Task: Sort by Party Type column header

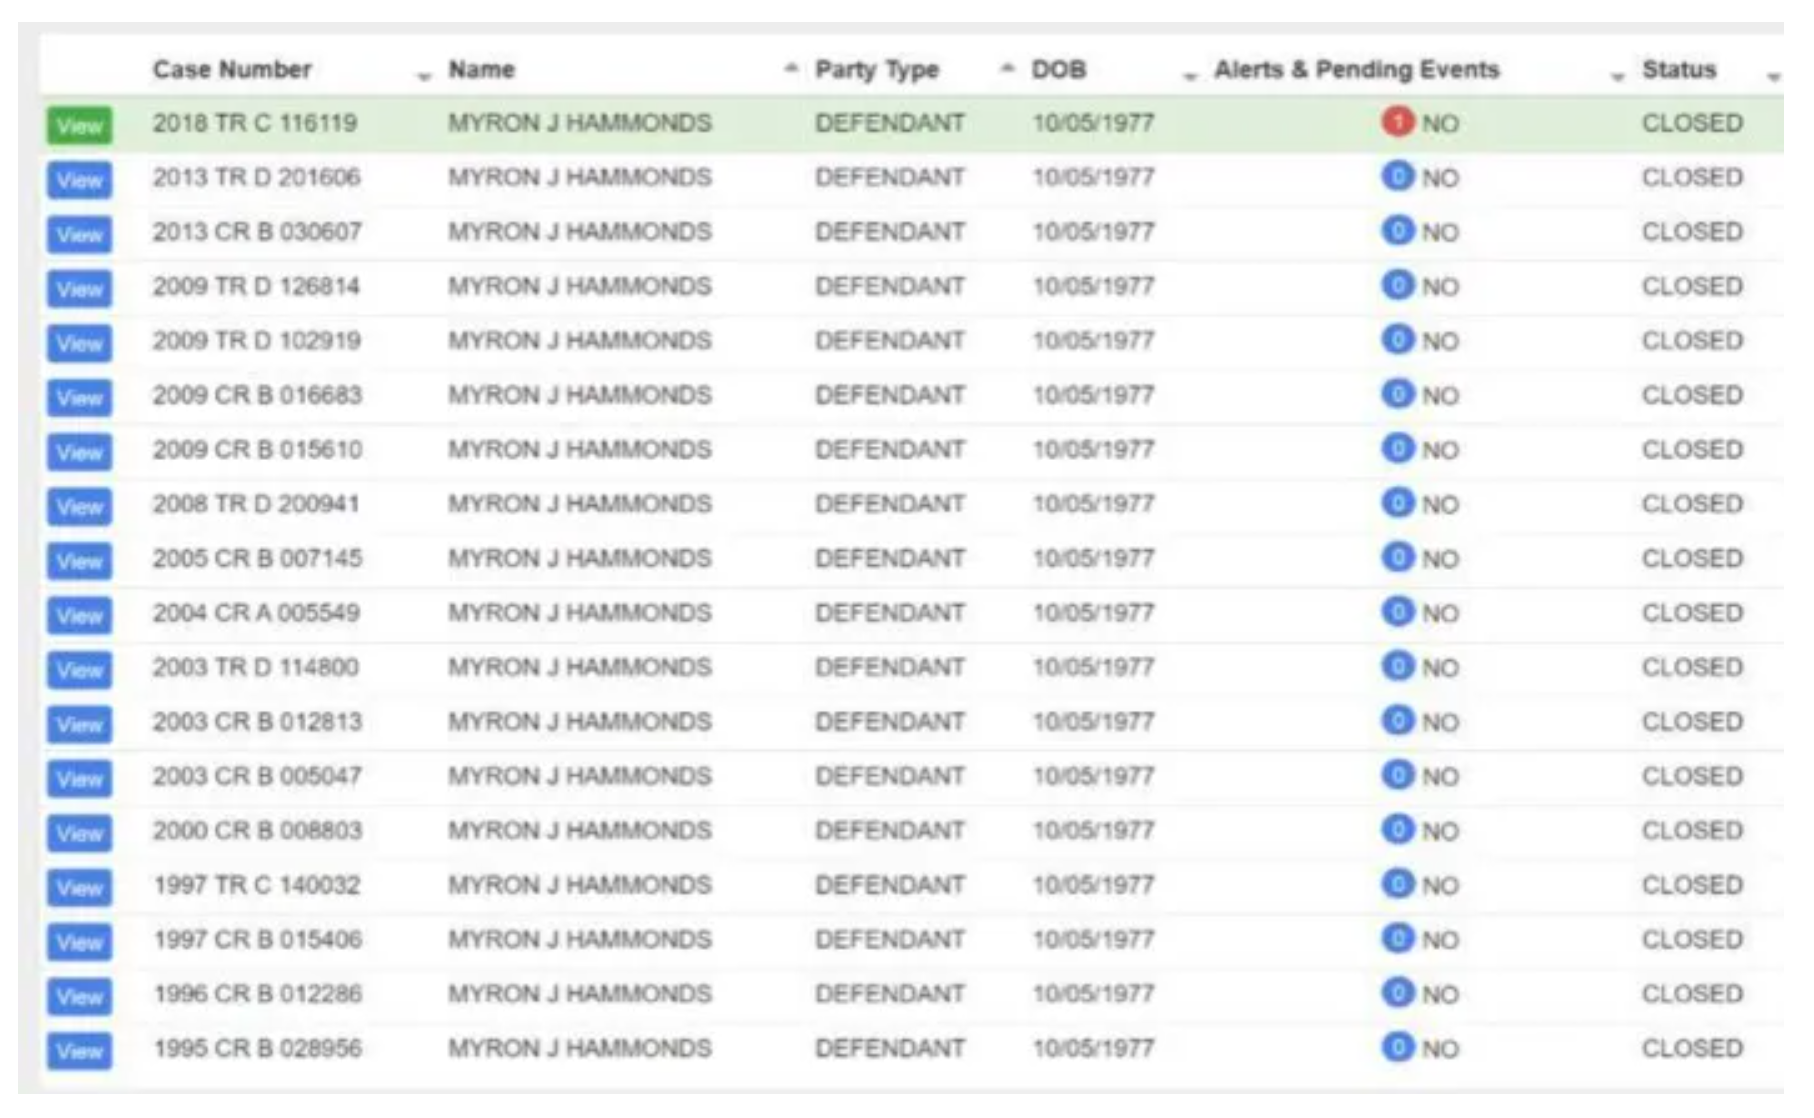Action: [x=877, y=70]
